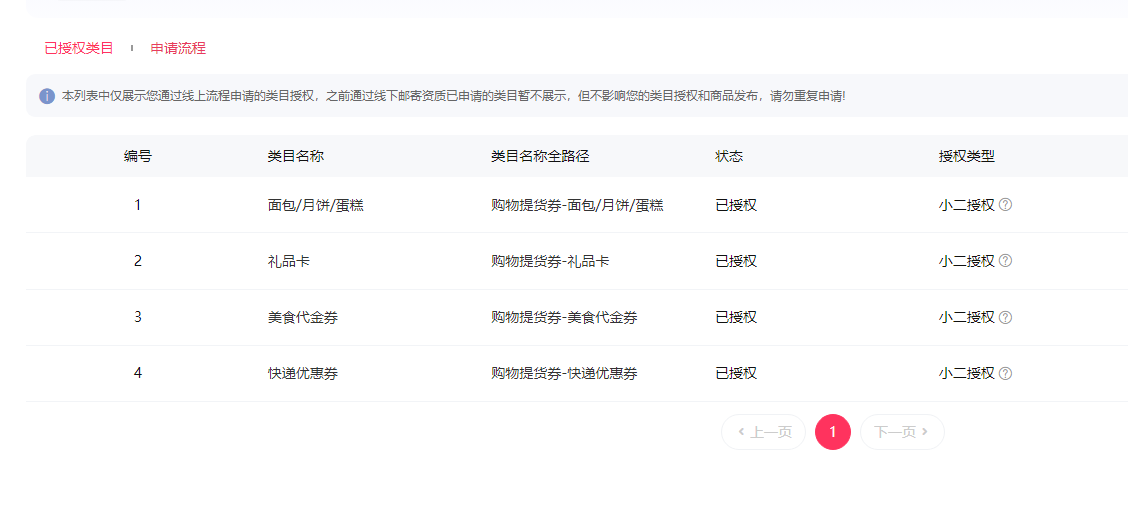The height and width of the screenshot is (532, 1128).
Task: Go to previous page with 上一页
Action: click(x=763, y=432)
